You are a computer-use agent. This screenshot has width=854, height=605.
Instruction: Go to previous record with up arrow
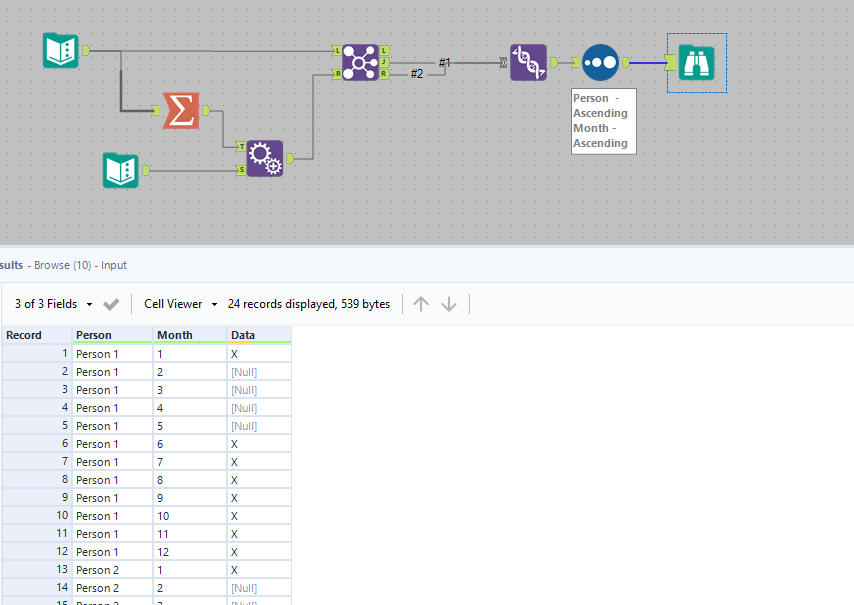click(x=421, y=304)
